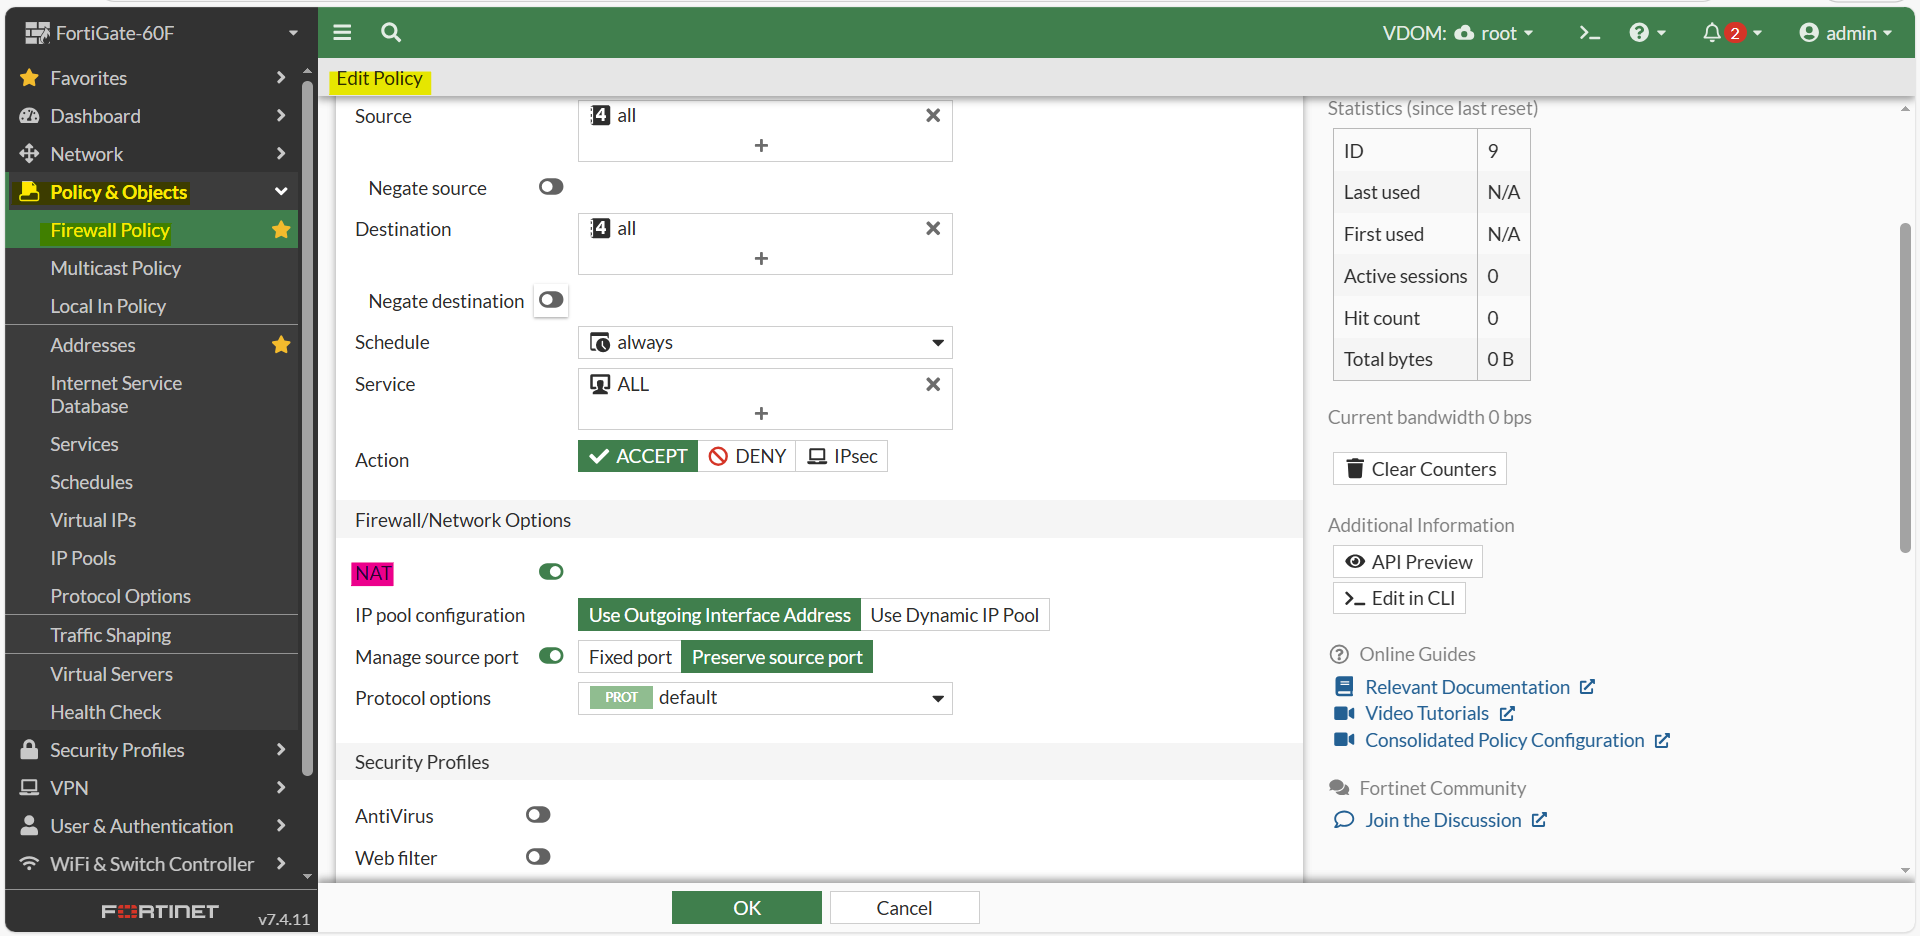Select ACCEPT action
The height and width of the screenshot is (936, 1920).
638,456
